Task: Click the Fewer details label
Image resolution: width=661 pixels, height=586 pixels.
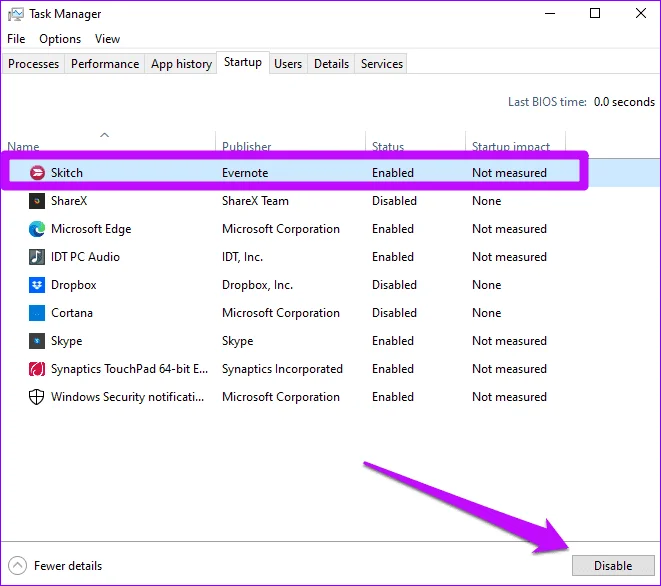Action: pos(68,566)
